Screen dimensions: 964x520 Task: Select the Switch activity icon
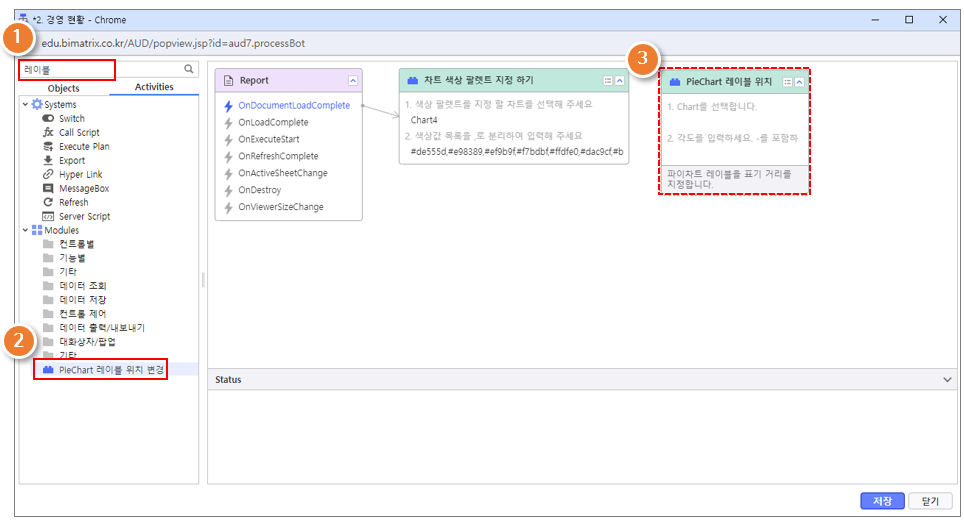click(48, 118)
